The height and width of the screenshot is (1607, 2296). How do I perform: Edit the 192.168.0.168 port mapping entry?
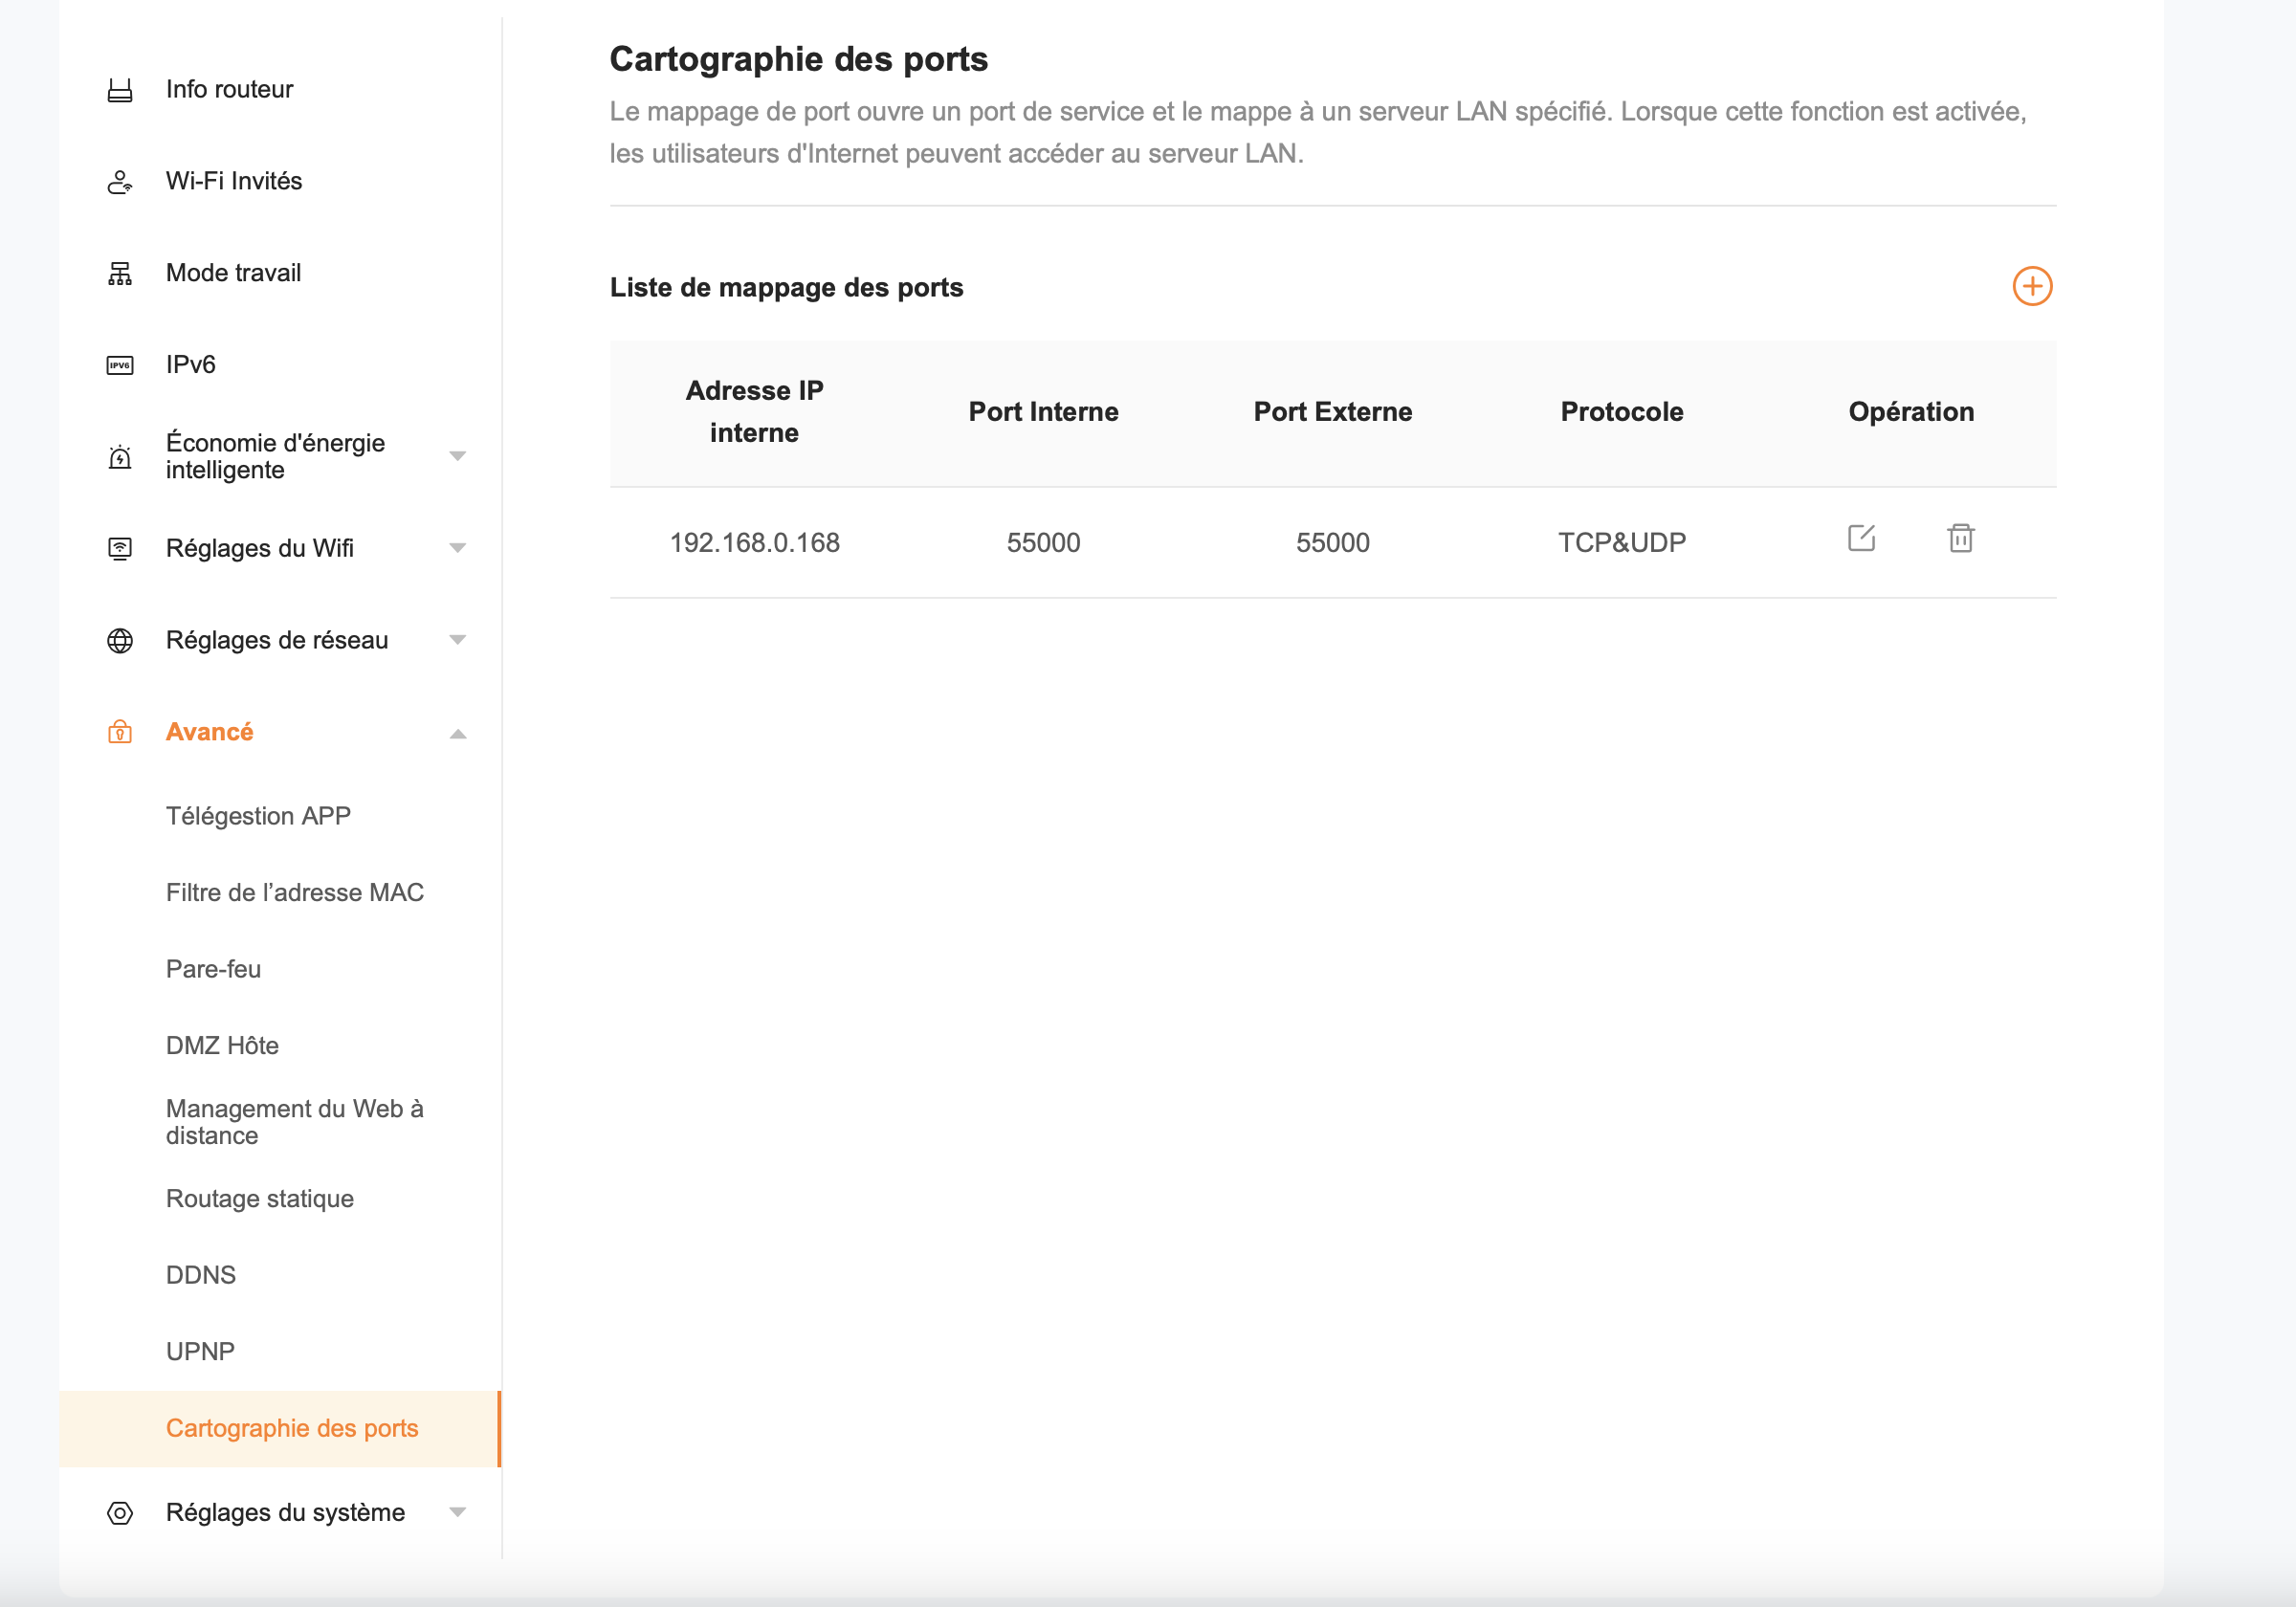click(1861, 539)
